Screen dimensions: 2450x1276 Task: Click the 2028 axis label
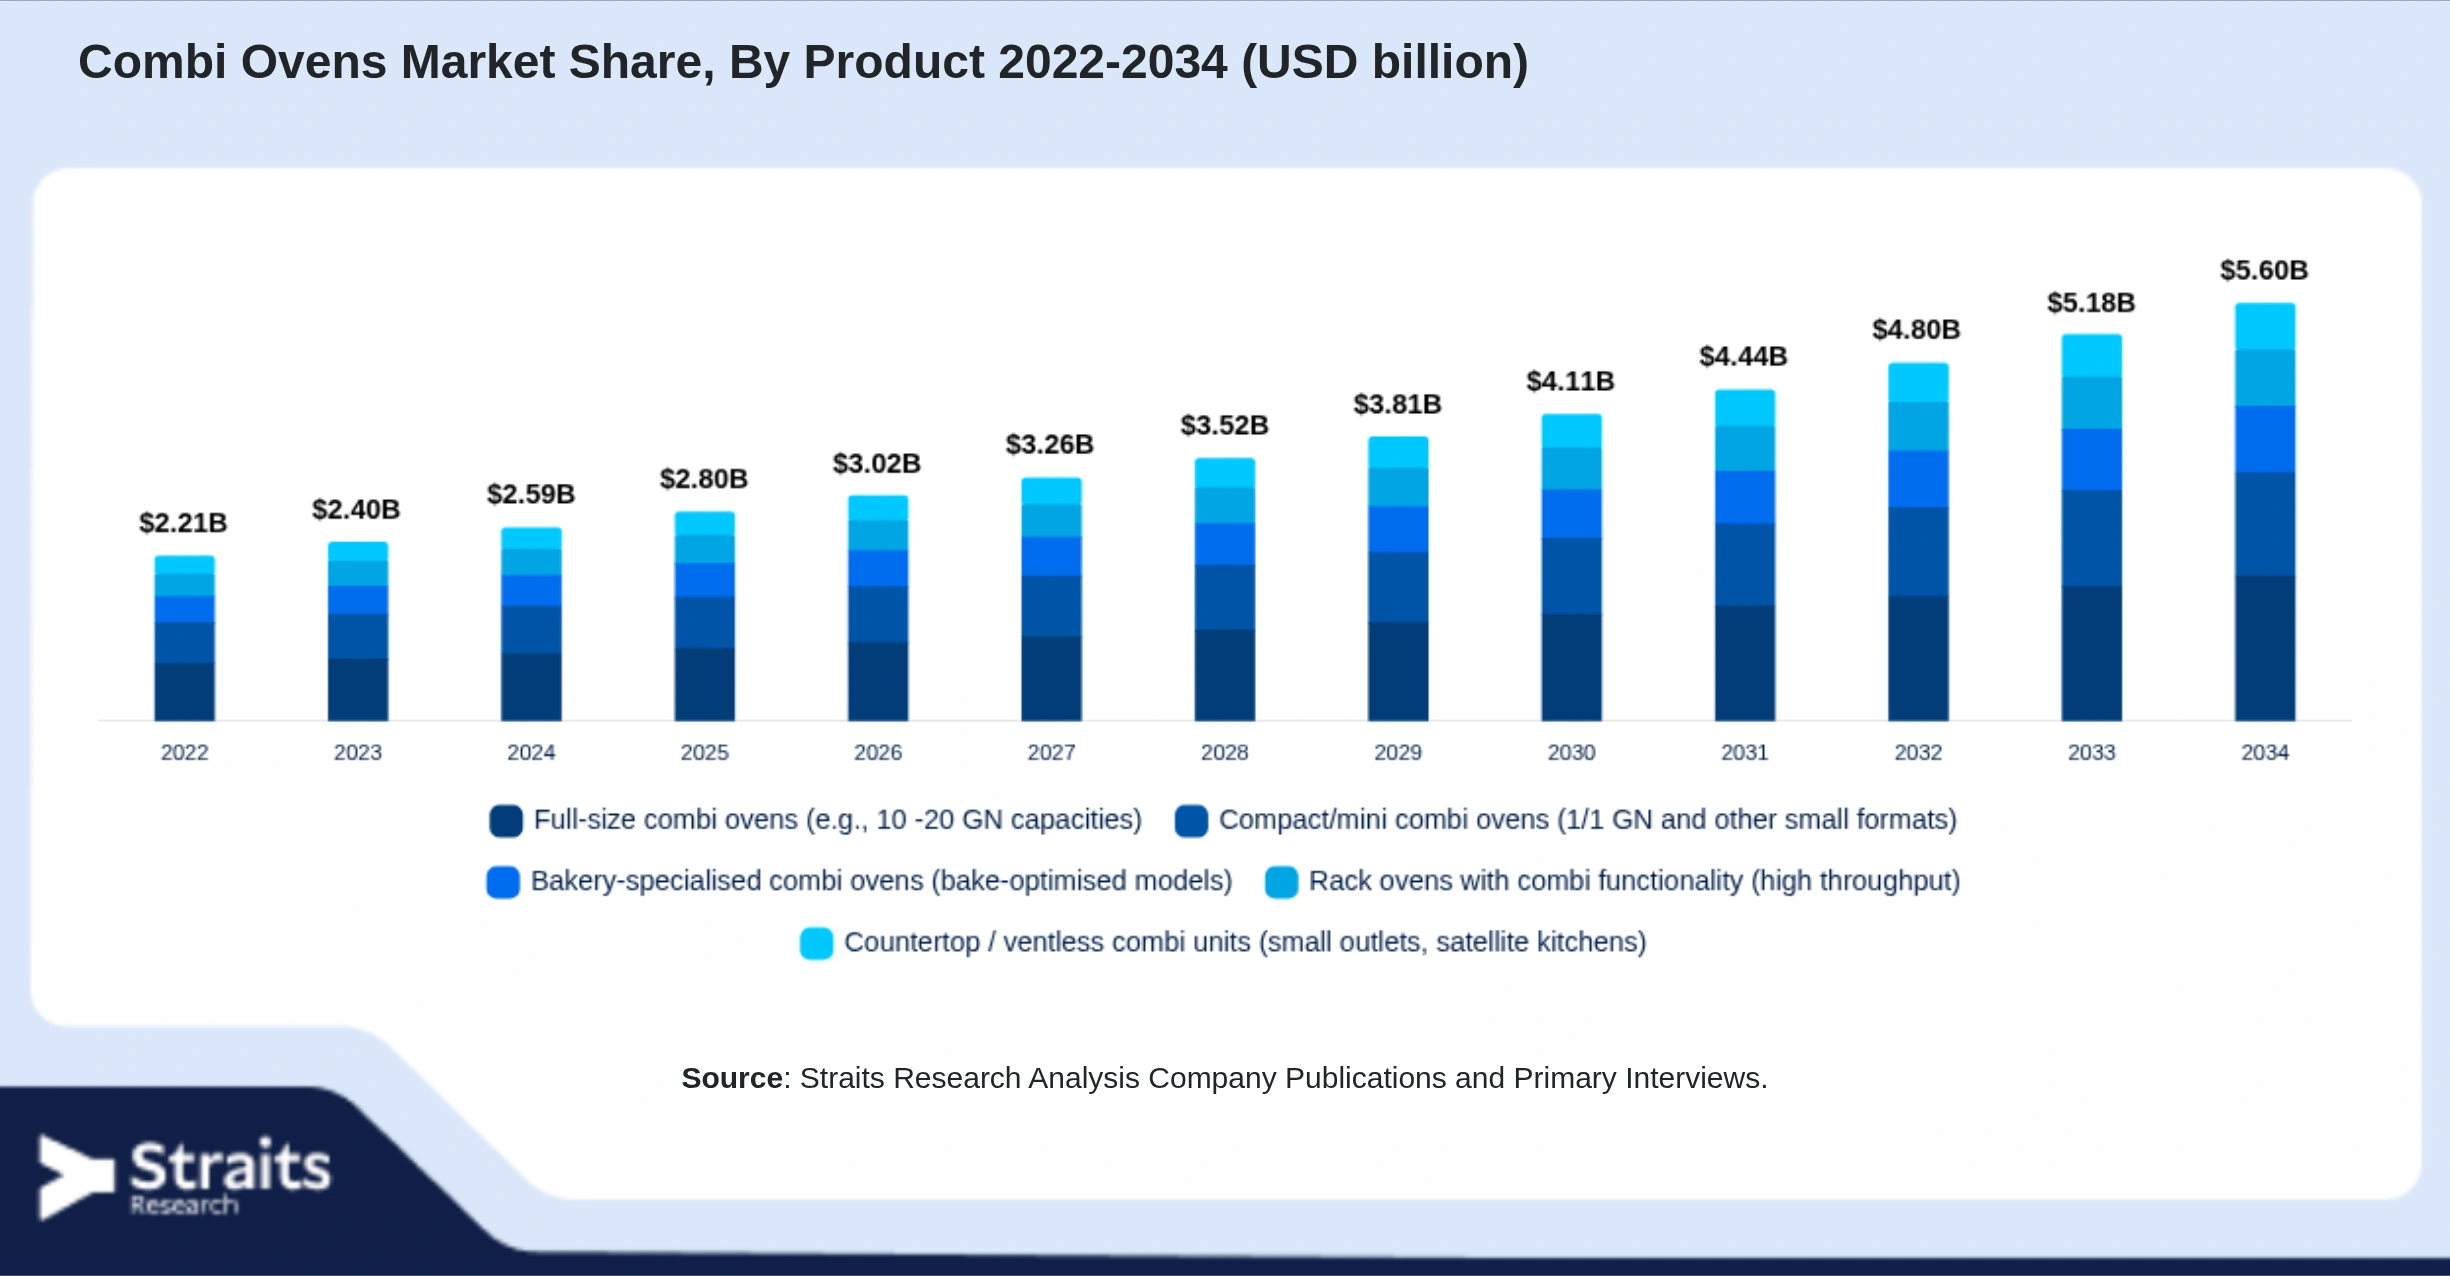[1225, 752]
